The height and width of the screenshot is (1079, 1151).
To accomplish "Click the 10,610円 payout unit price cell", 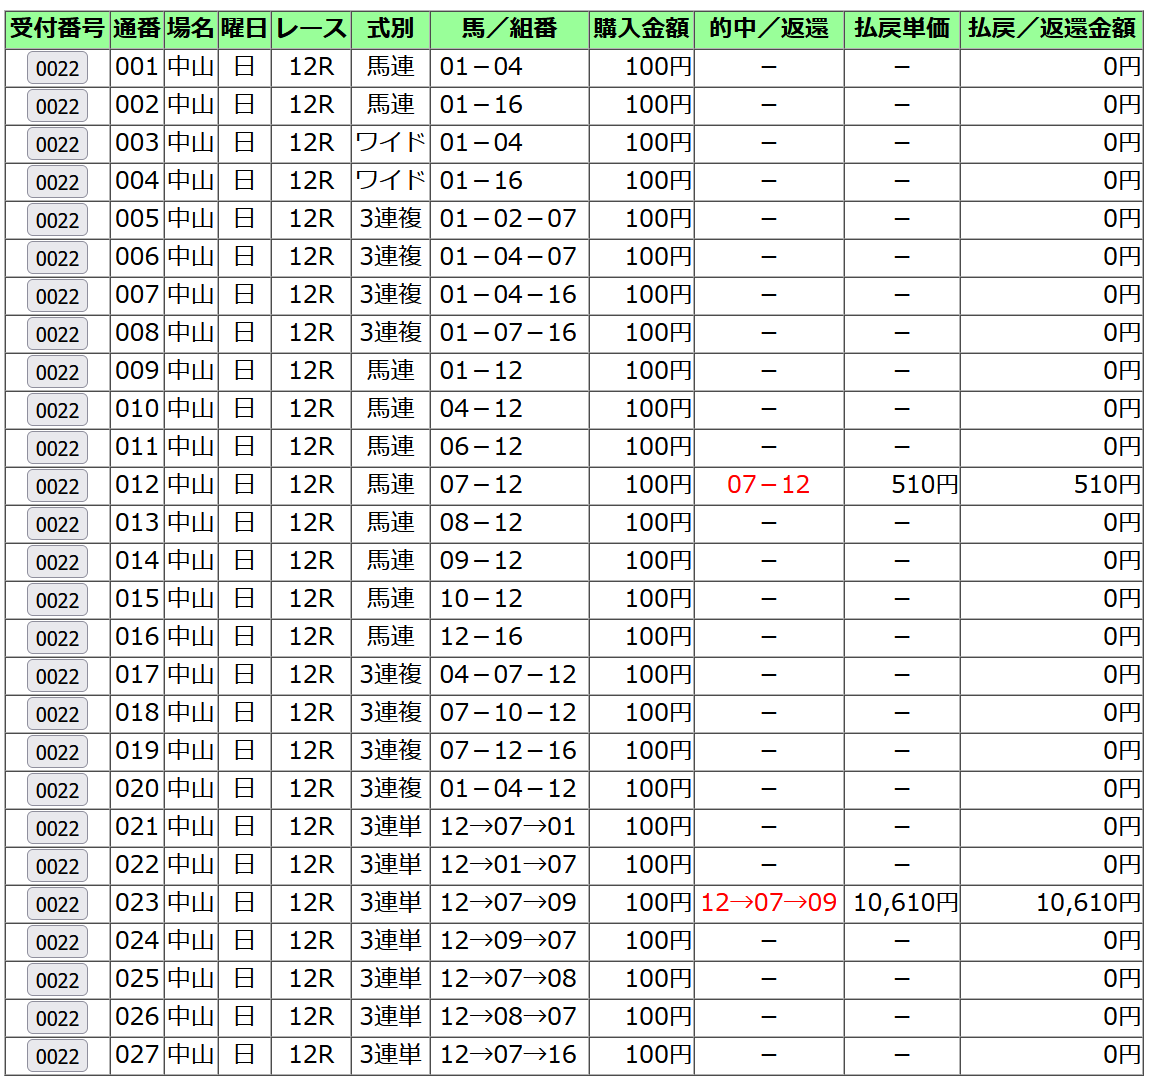I will coord(904,903).
